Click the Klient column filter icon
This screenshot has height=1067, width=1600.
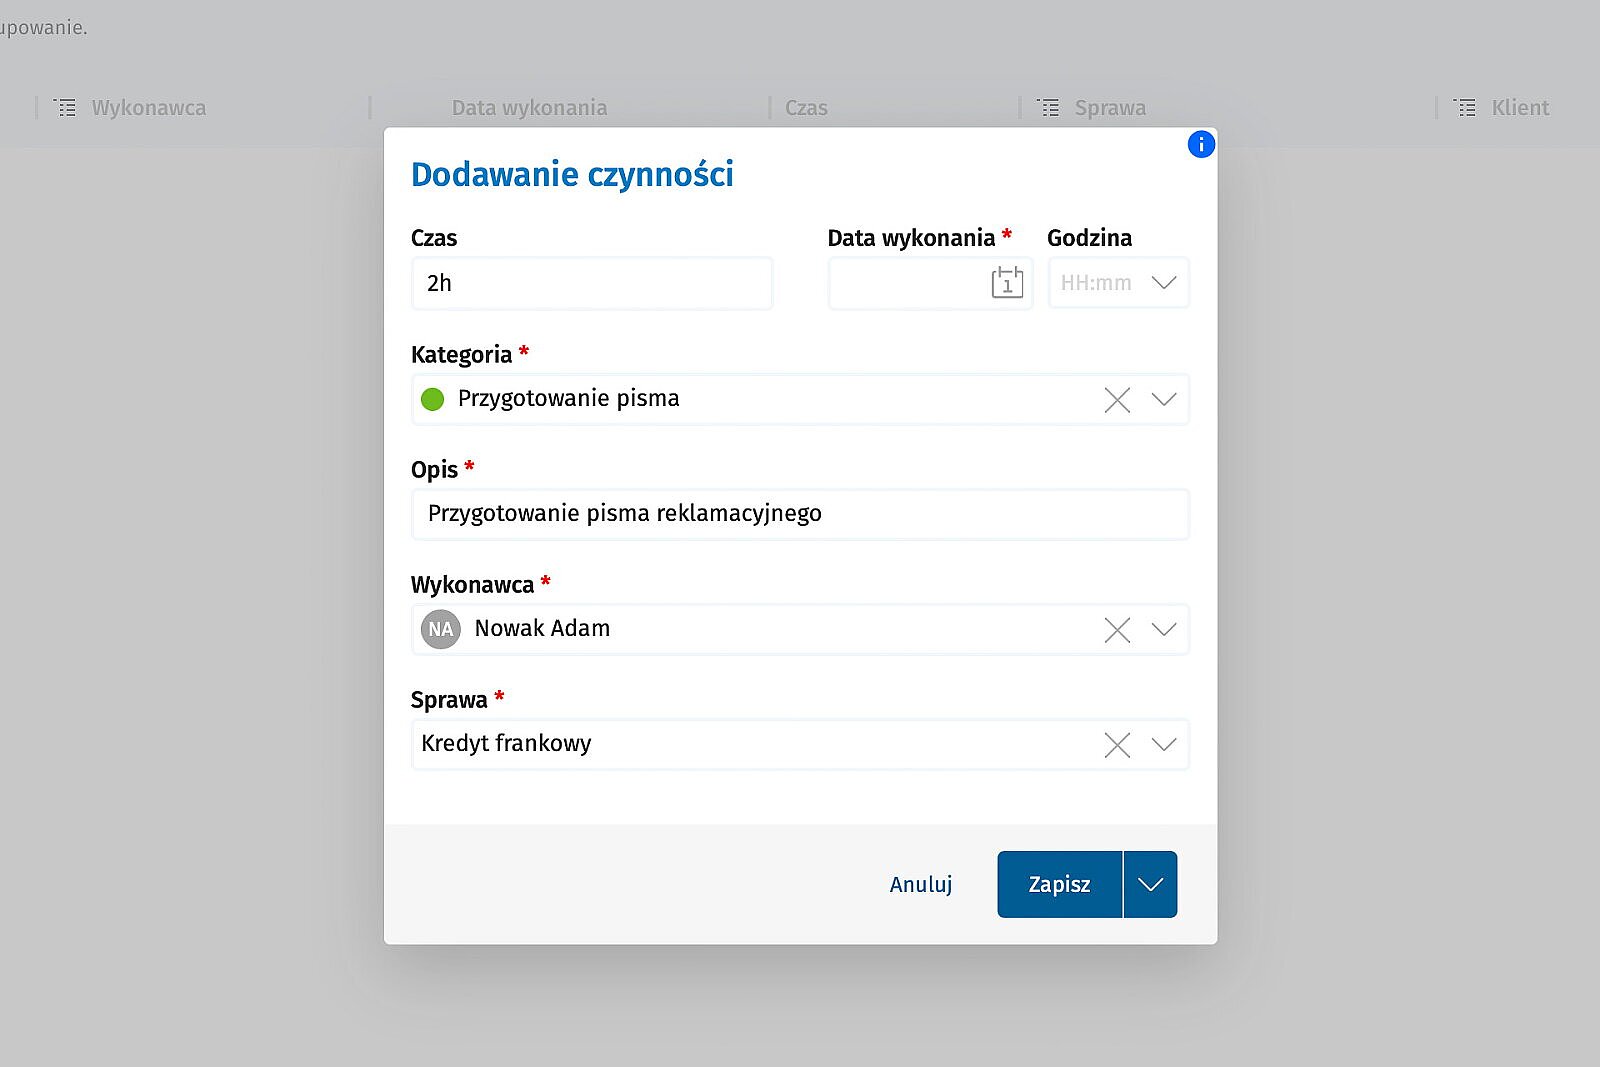(x=1465, y=108)
